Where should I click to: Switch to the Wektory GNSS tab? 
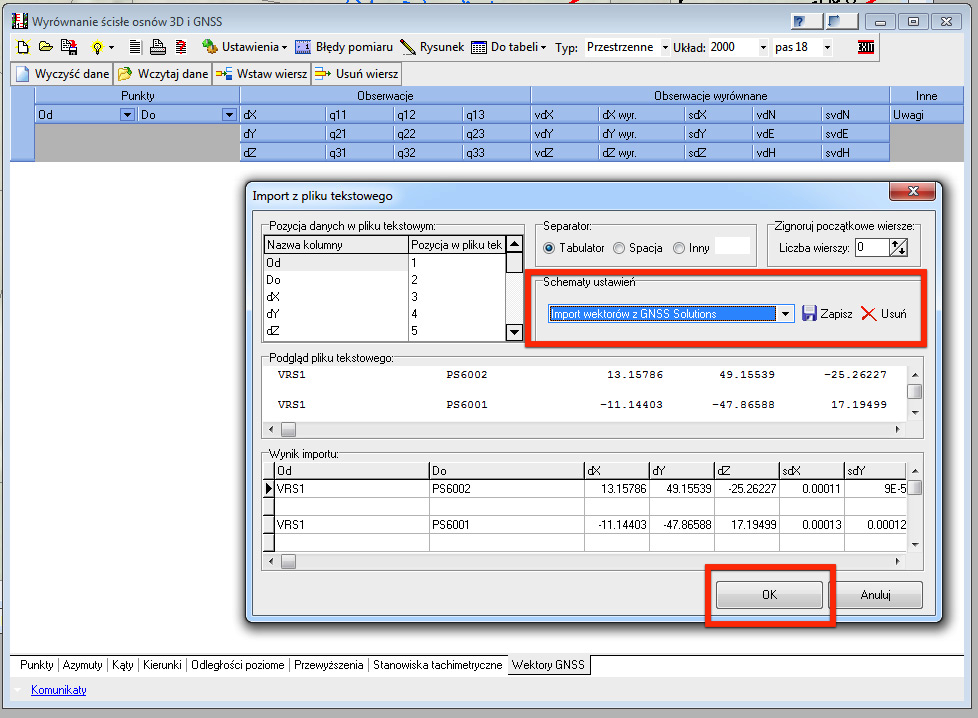(x=549, y=665)
